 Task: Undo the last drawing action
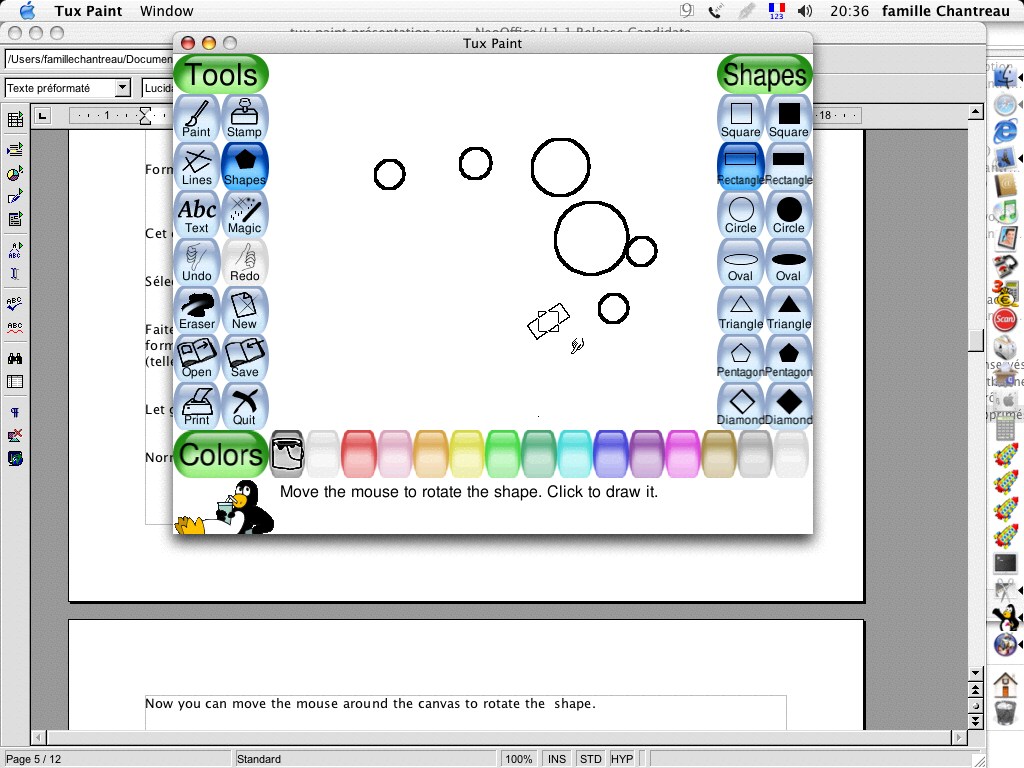(197, 262)
